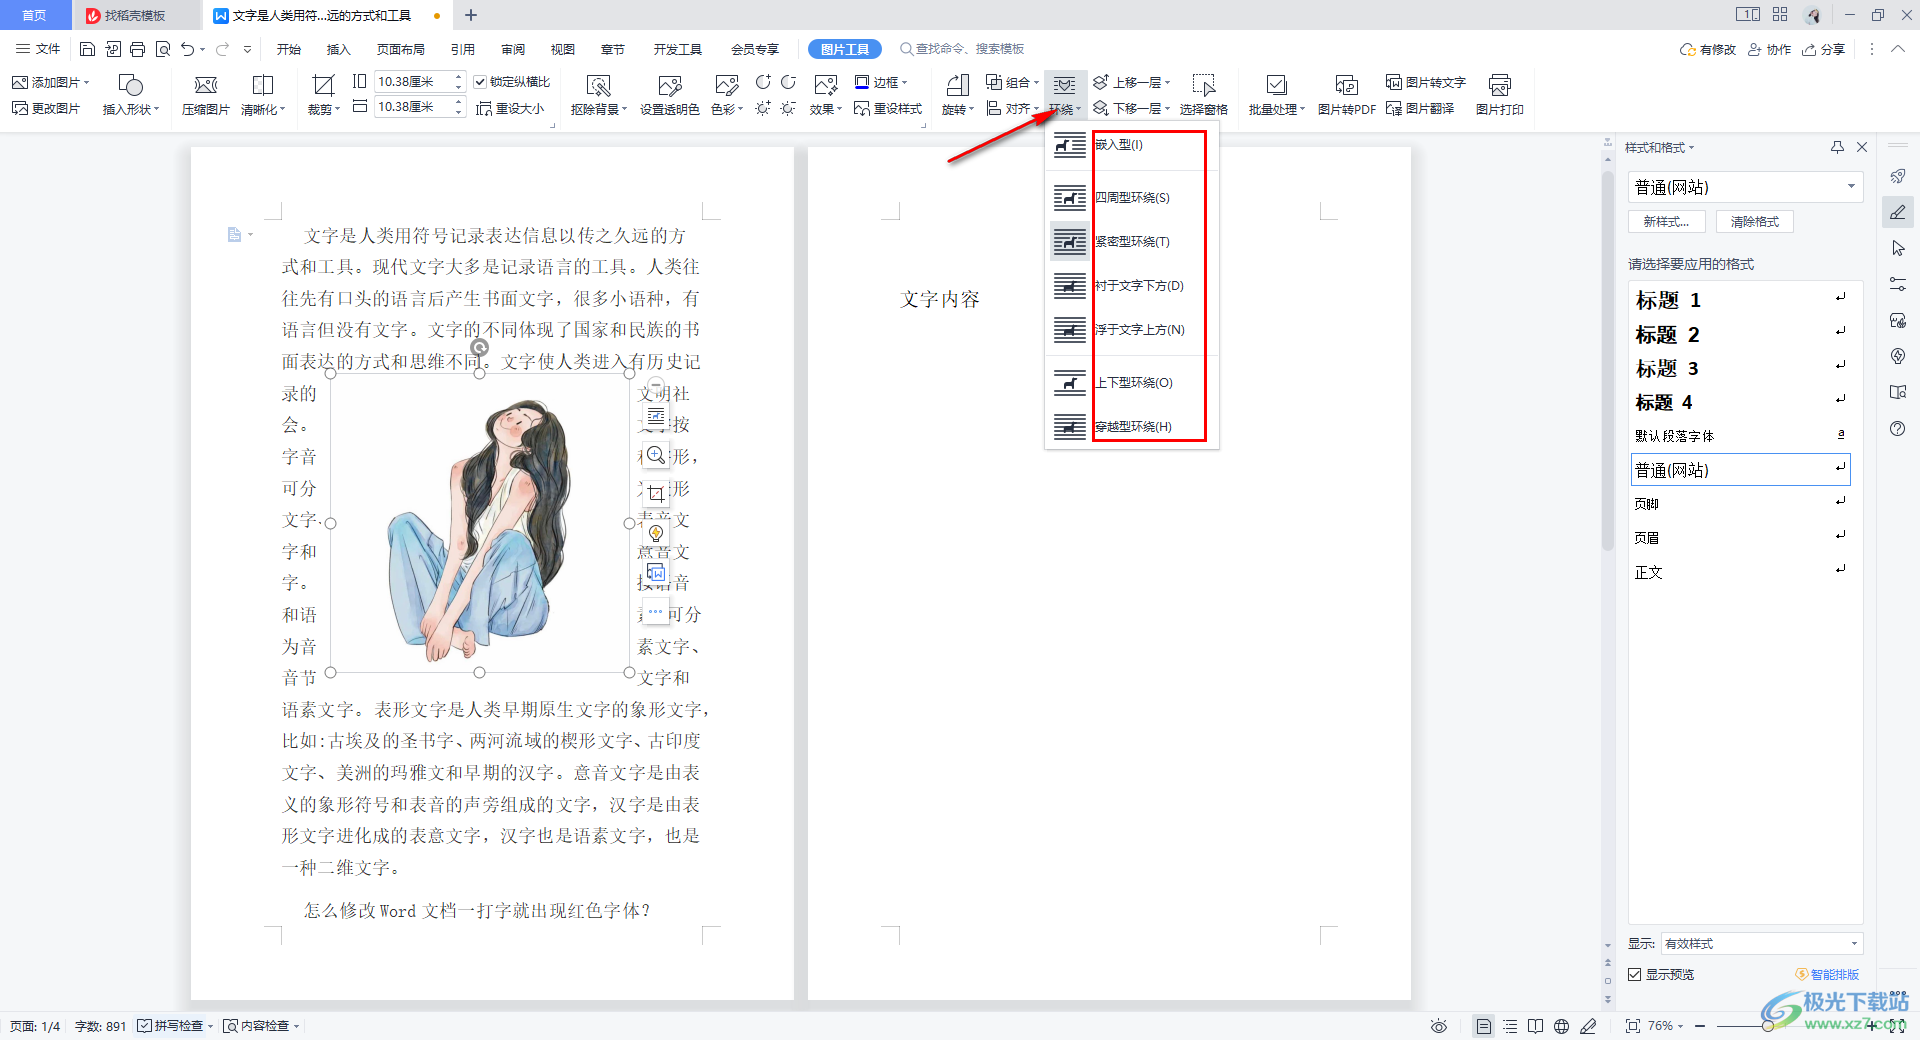Open the Show: 有效样式 dropdown

coord(1761,943)
